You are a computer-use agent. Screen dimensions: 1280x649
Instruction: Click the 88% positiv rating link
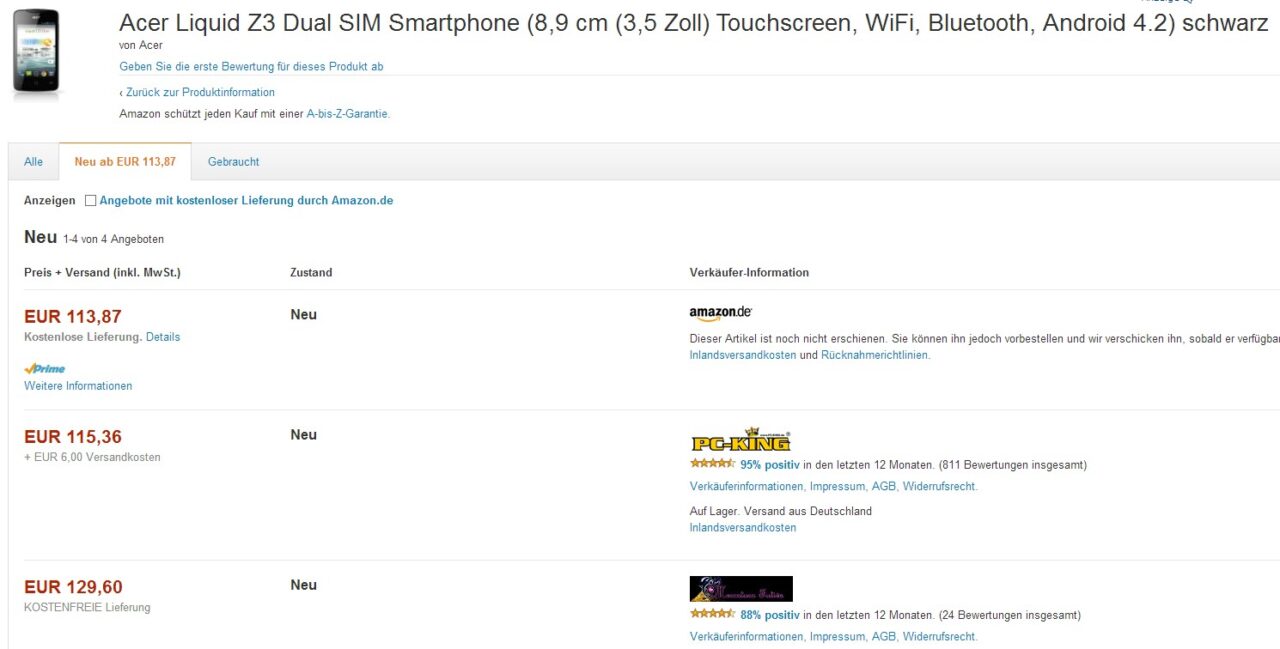[770, 615]
